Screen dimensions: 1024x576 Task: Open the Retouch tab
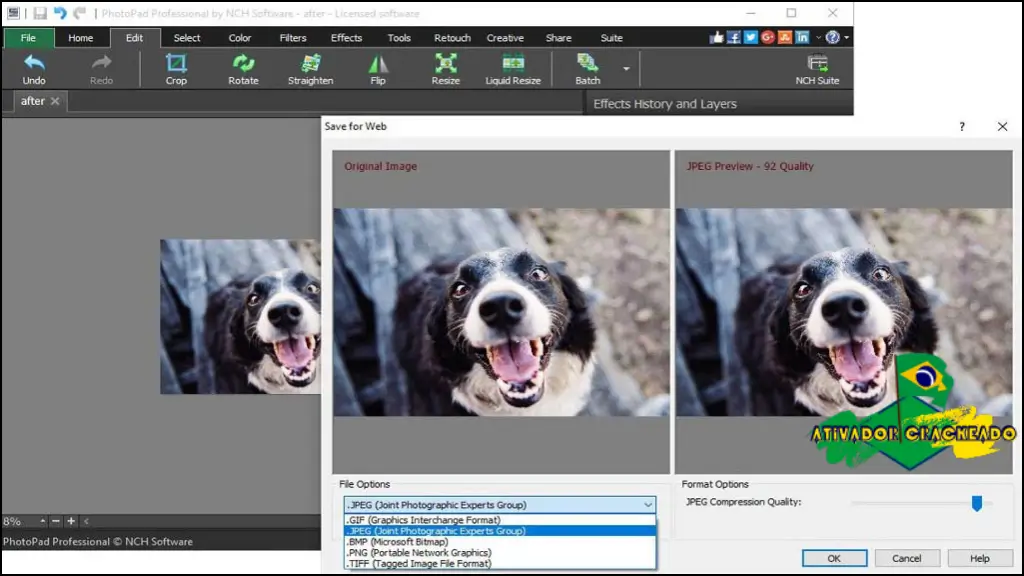pyautogui.click(x=452, y=38)
